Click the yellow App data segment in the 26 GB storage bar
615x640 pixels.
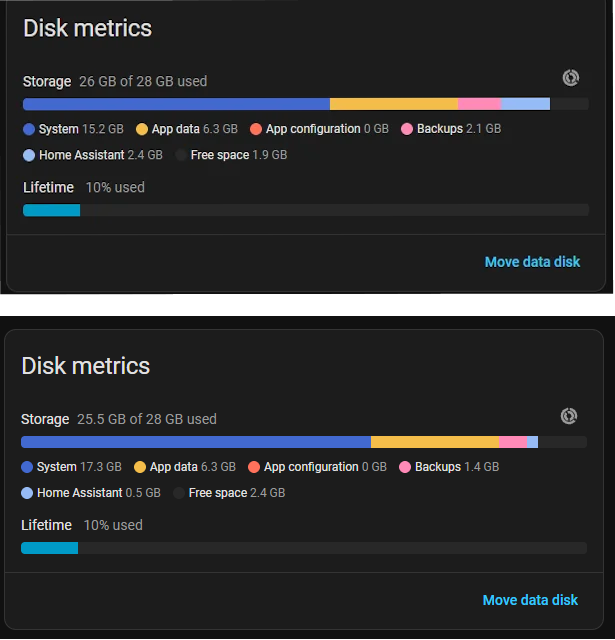click(394, 104)
